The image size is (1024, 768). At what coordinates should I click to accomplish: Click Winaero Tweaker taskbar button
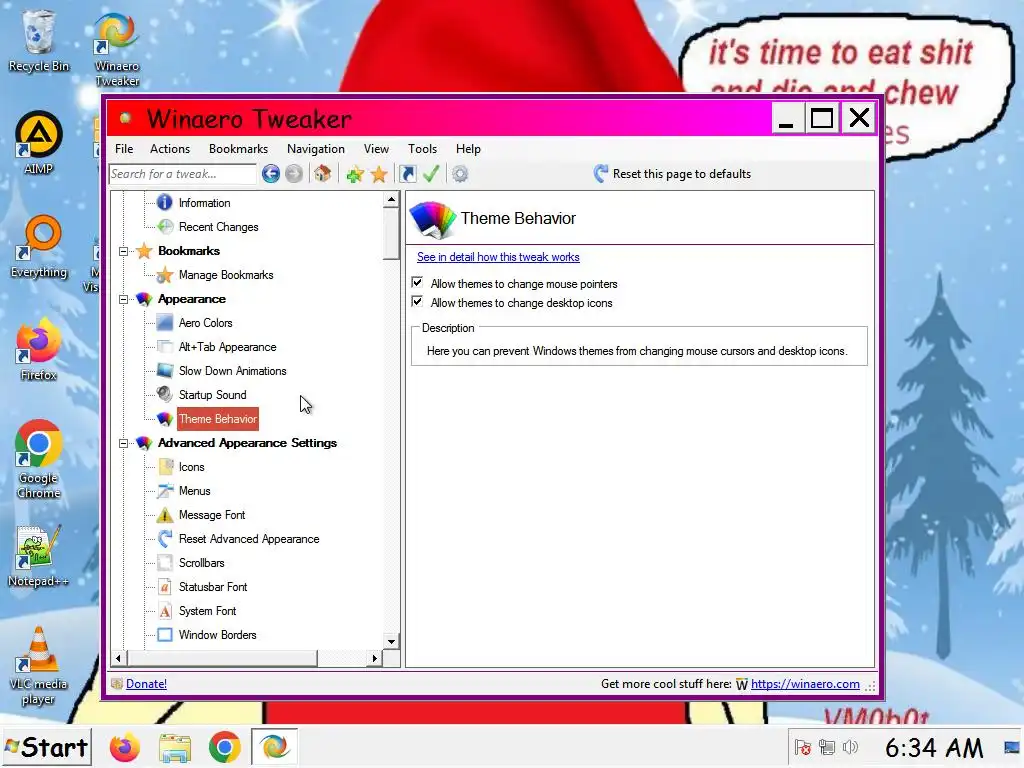[274, 747]
